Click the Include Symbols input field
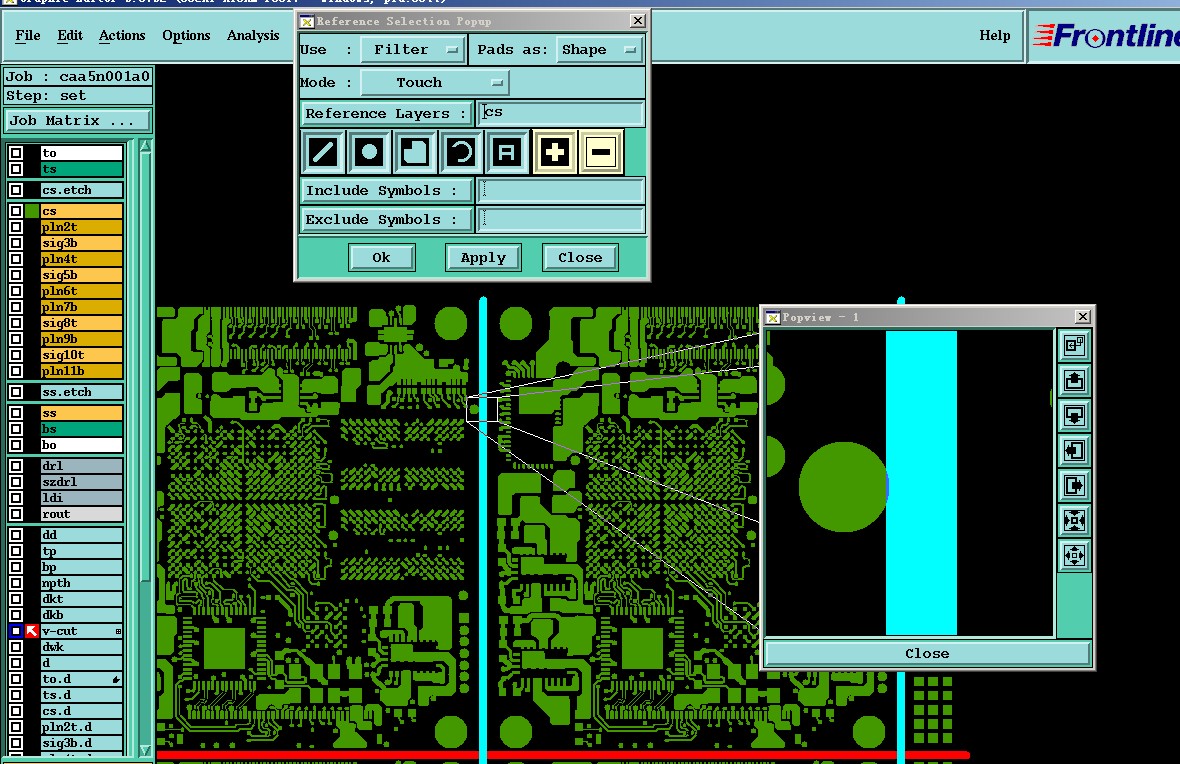This screenshot has width=1180, height=764. pos(561,190)
